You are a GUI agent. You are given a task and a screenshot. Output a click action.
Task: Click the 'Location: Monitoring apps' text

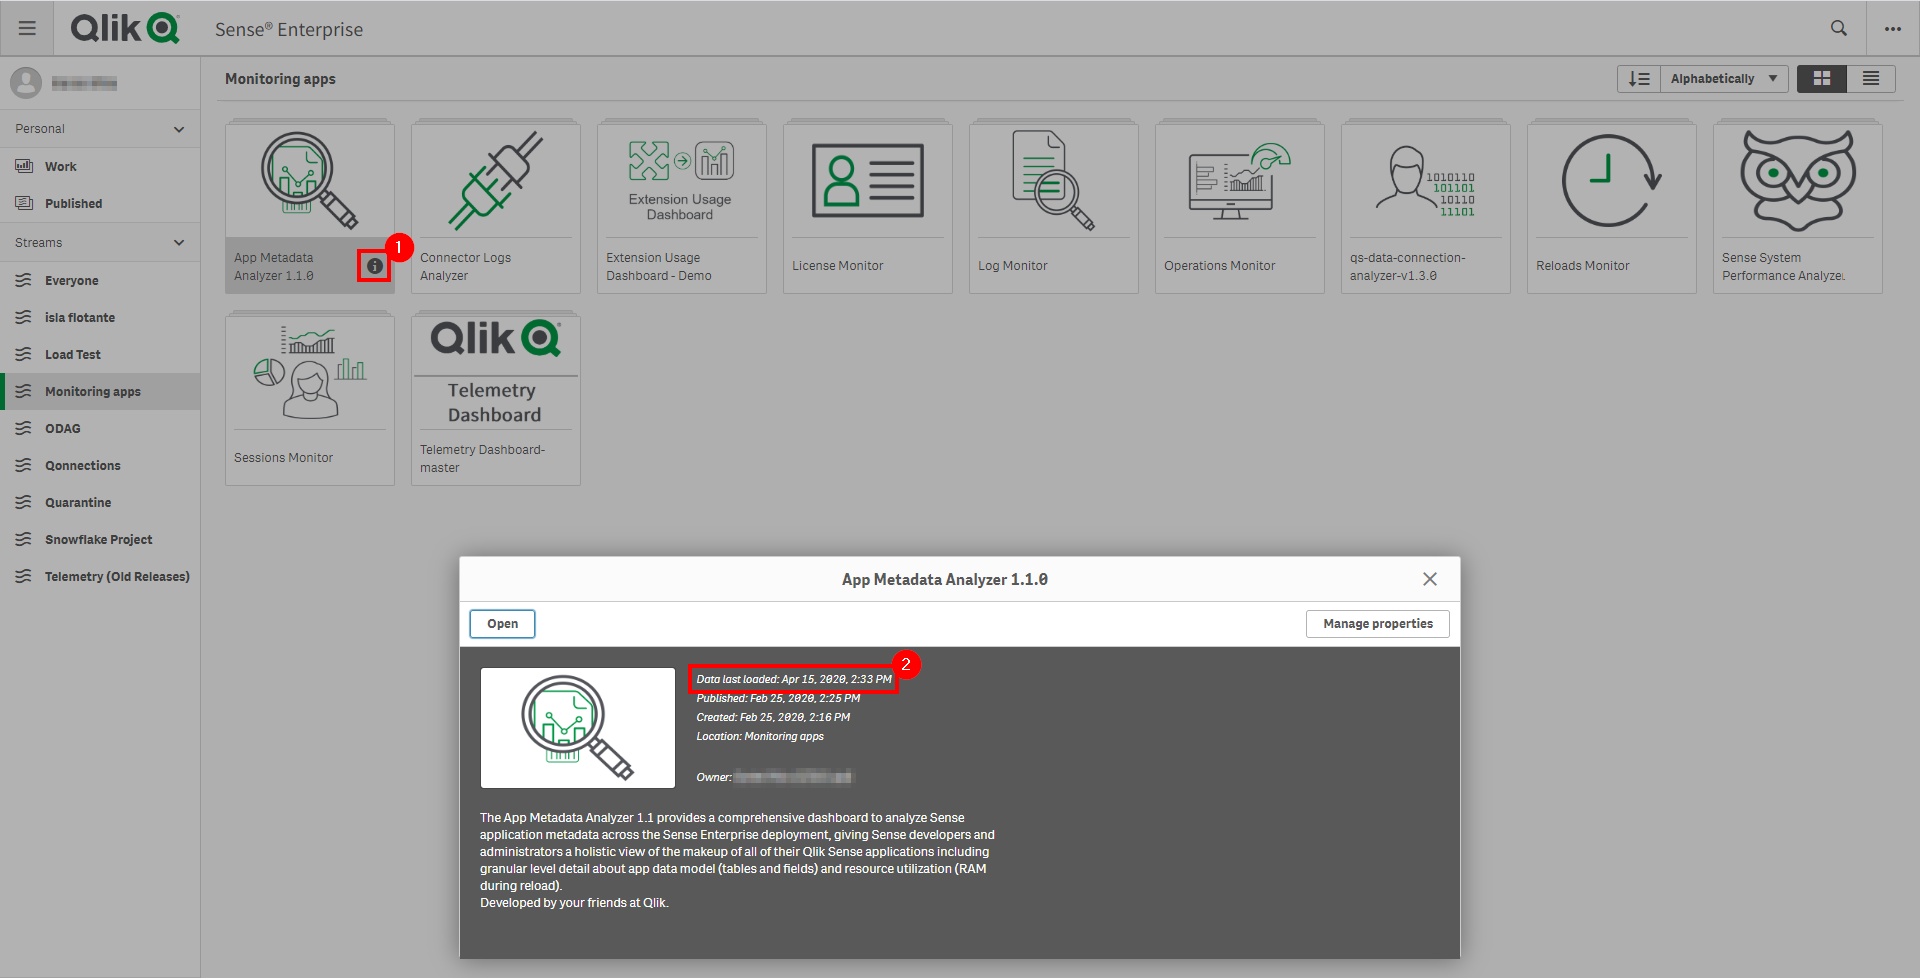point(760,736)
